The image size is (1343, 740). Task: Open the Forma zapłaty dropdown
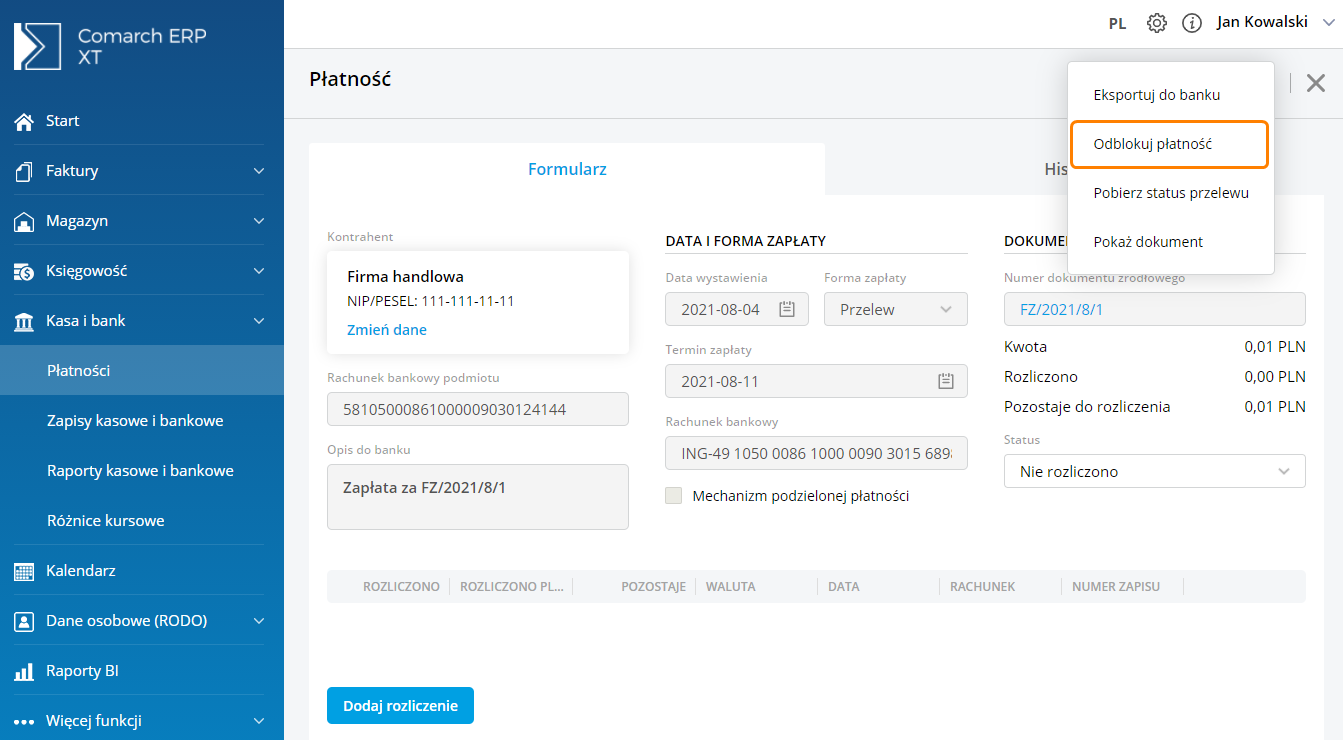(x=895, y=310)
